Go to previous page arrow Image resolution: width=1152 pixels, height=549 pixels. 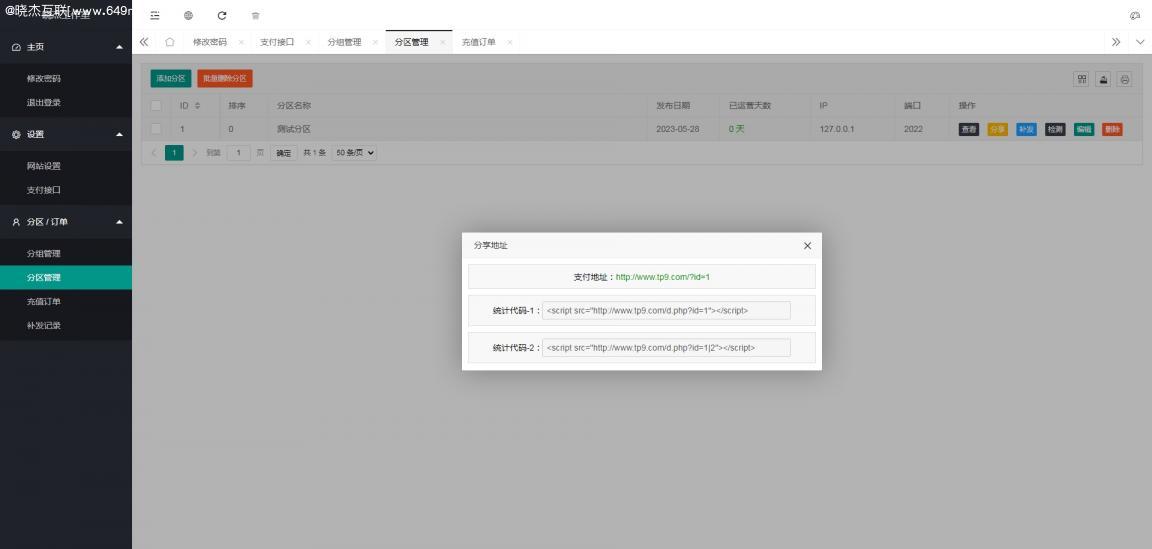click(154, 153)
